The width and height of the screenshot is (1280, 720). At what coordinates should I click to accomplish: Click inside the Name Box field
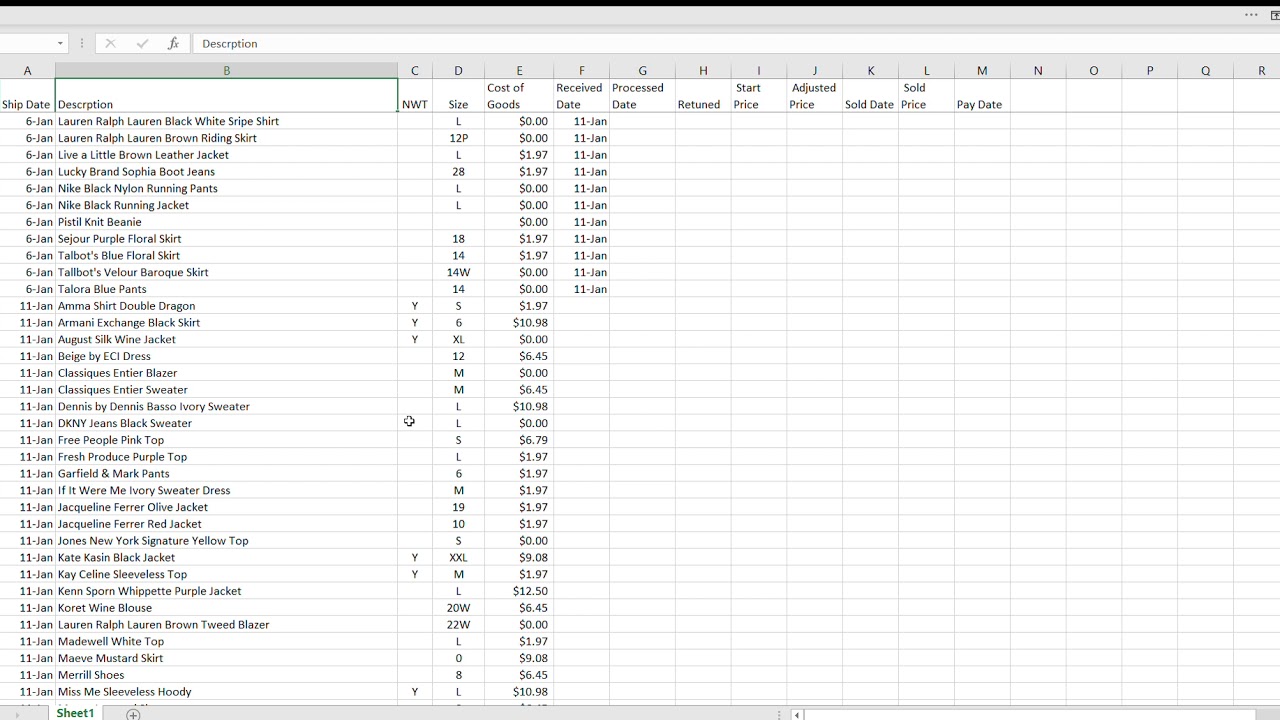[26, 44]
